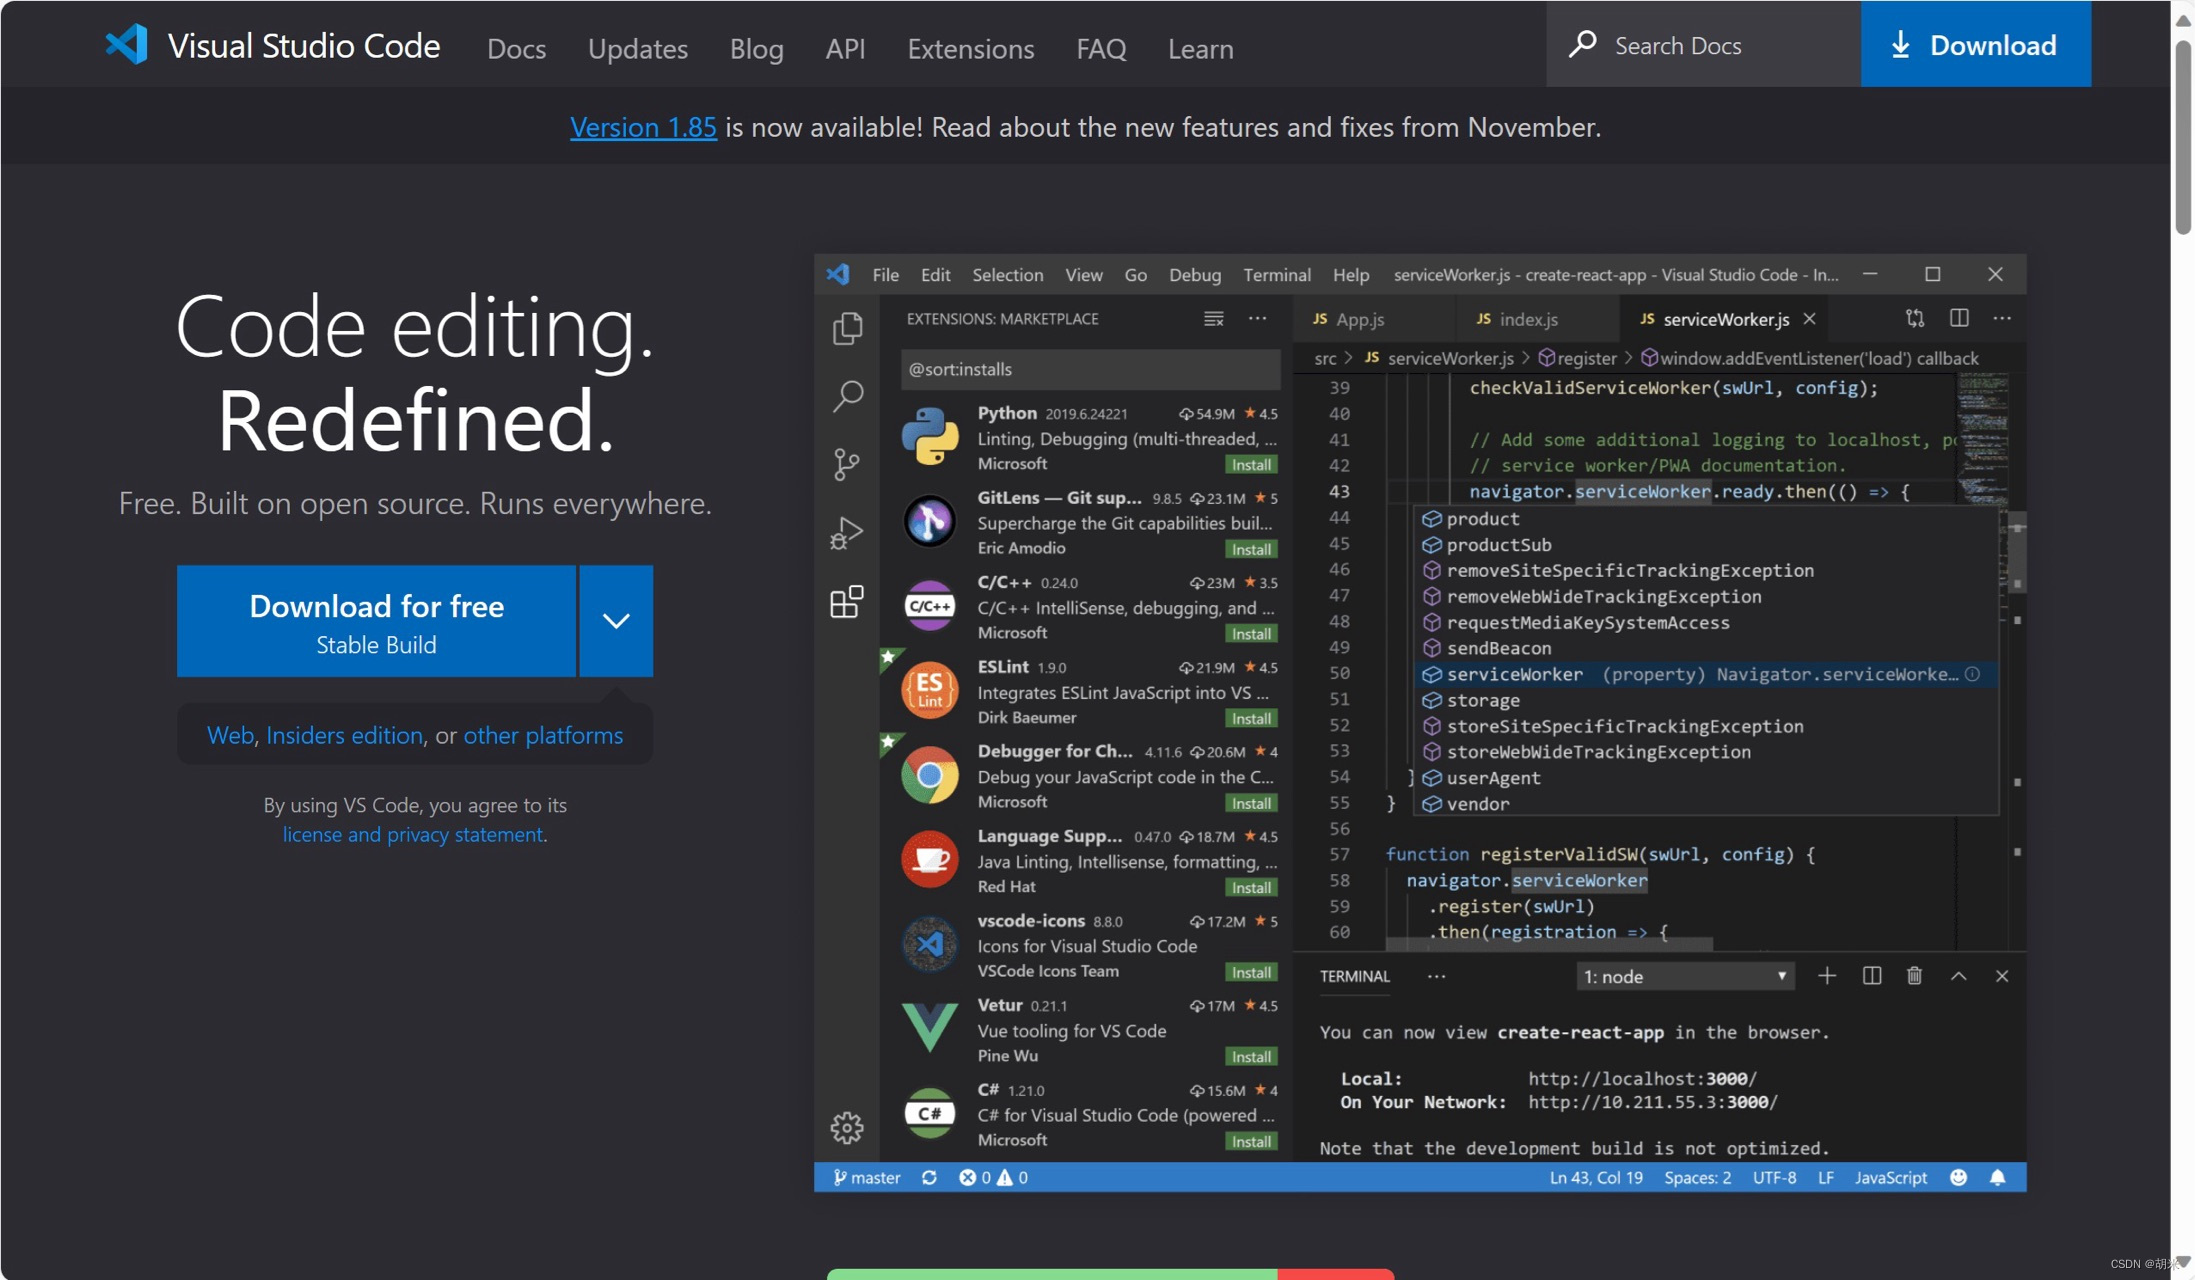Open the Web link

coord(230,735)
